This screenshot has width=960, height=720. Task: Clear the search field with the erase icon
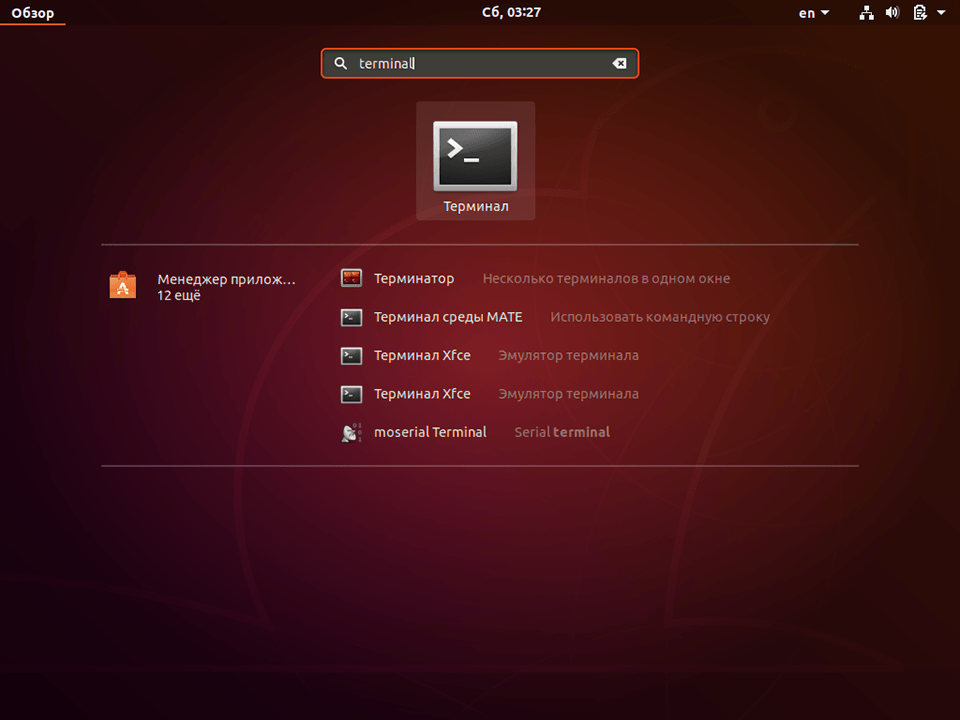(x=619, y=63)
